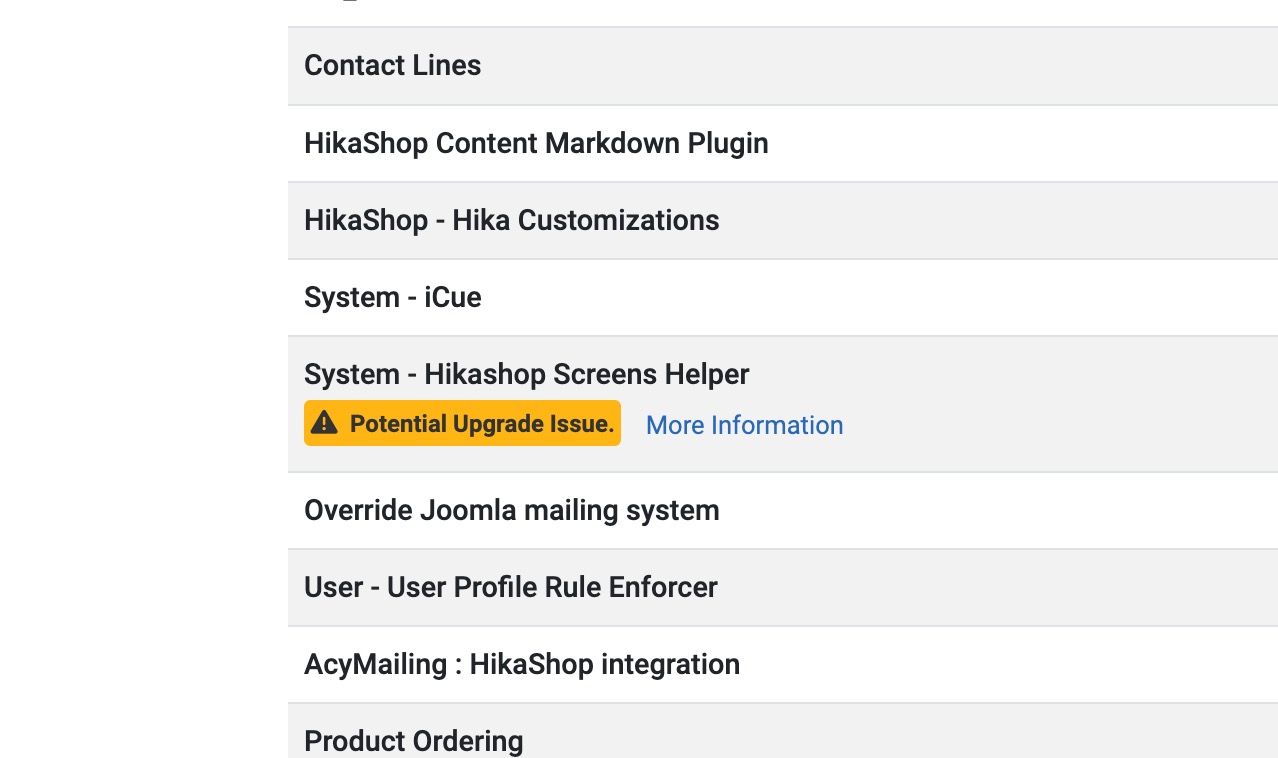1278x758 pixels.
Task: Select AcyMailing : HikaShop integration row
Action: pos(783,665)
